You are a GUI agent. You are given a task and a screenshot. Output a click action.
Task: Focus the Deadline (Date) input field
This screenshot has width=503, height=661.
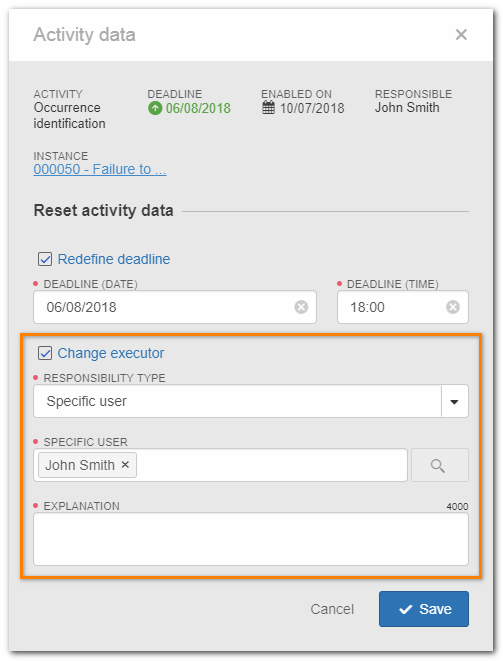(175, 307)
